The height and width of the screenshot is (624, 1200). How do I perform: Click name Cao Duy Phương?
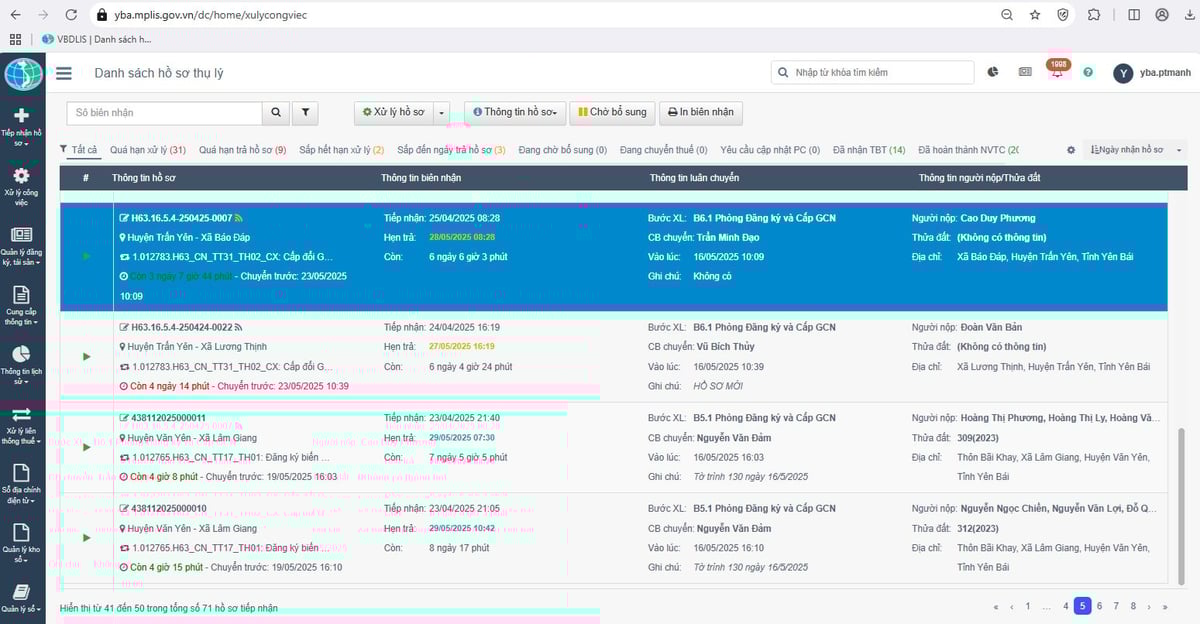point(997,218)
